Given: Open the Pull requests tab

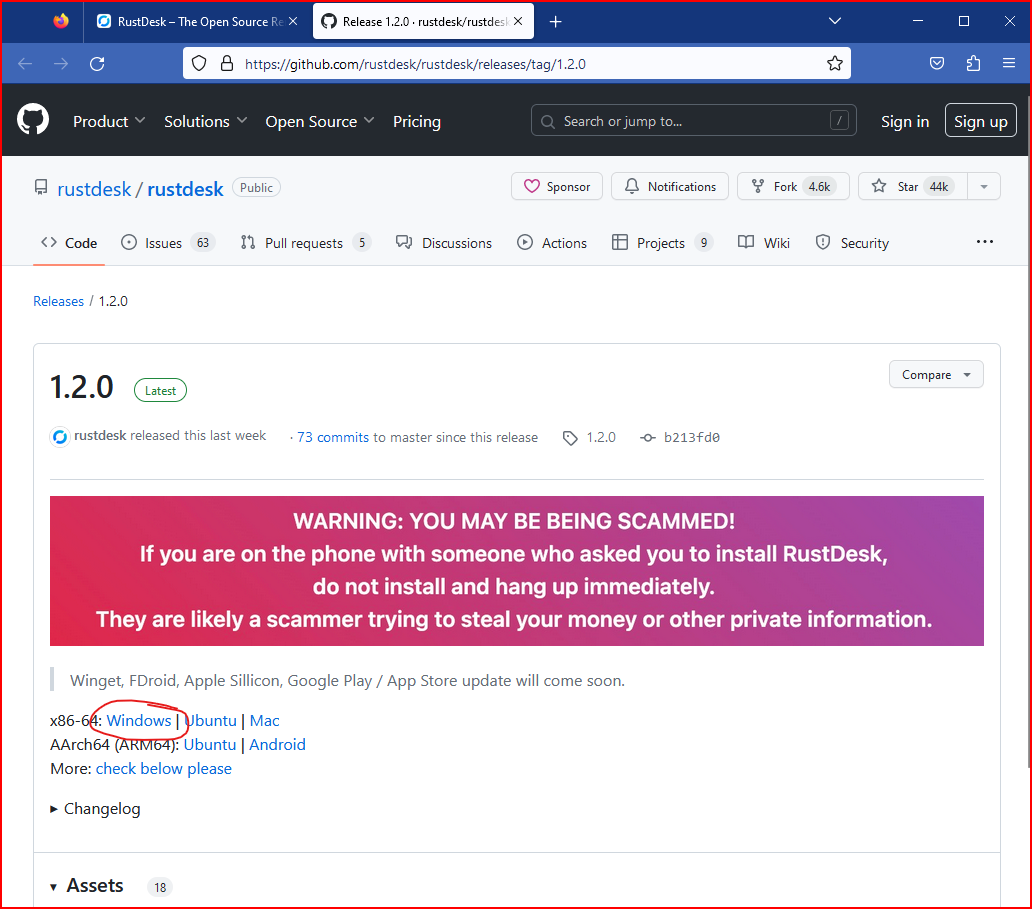Looking at the screenshot, I should (305, 243).
